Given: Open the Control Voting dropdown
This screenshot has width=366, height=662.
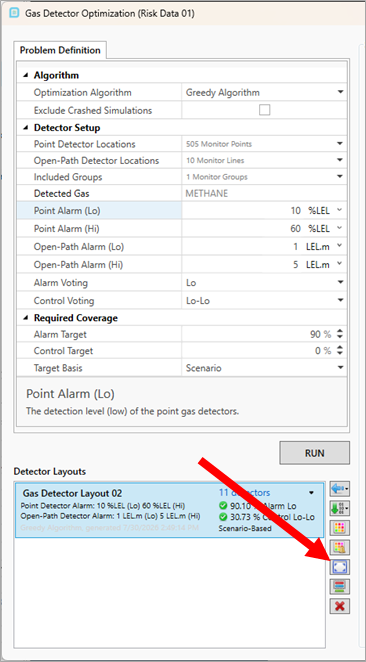Looking at the screenshot, I should point(340,301).
